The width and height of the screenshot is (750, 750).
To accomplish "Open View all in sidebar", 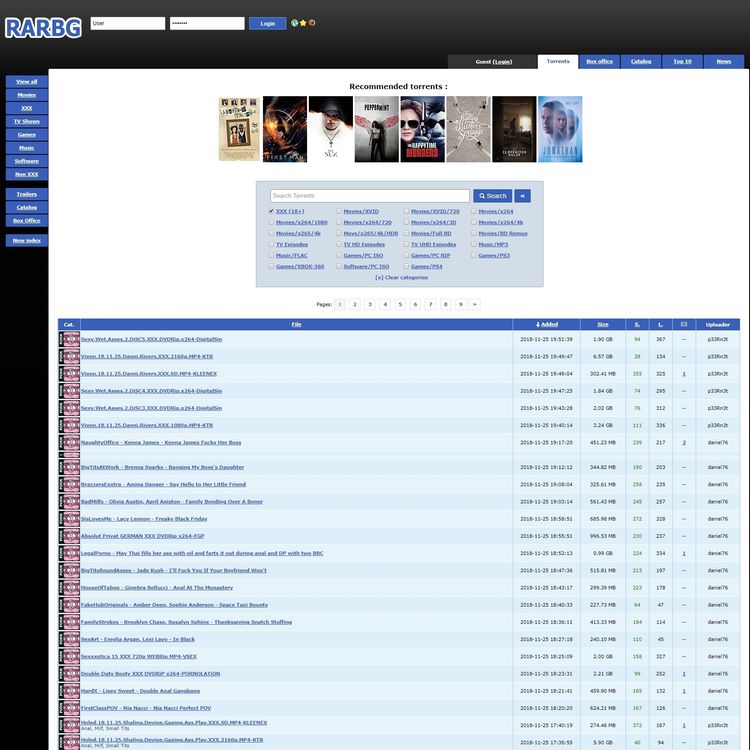I will (27, 82).
